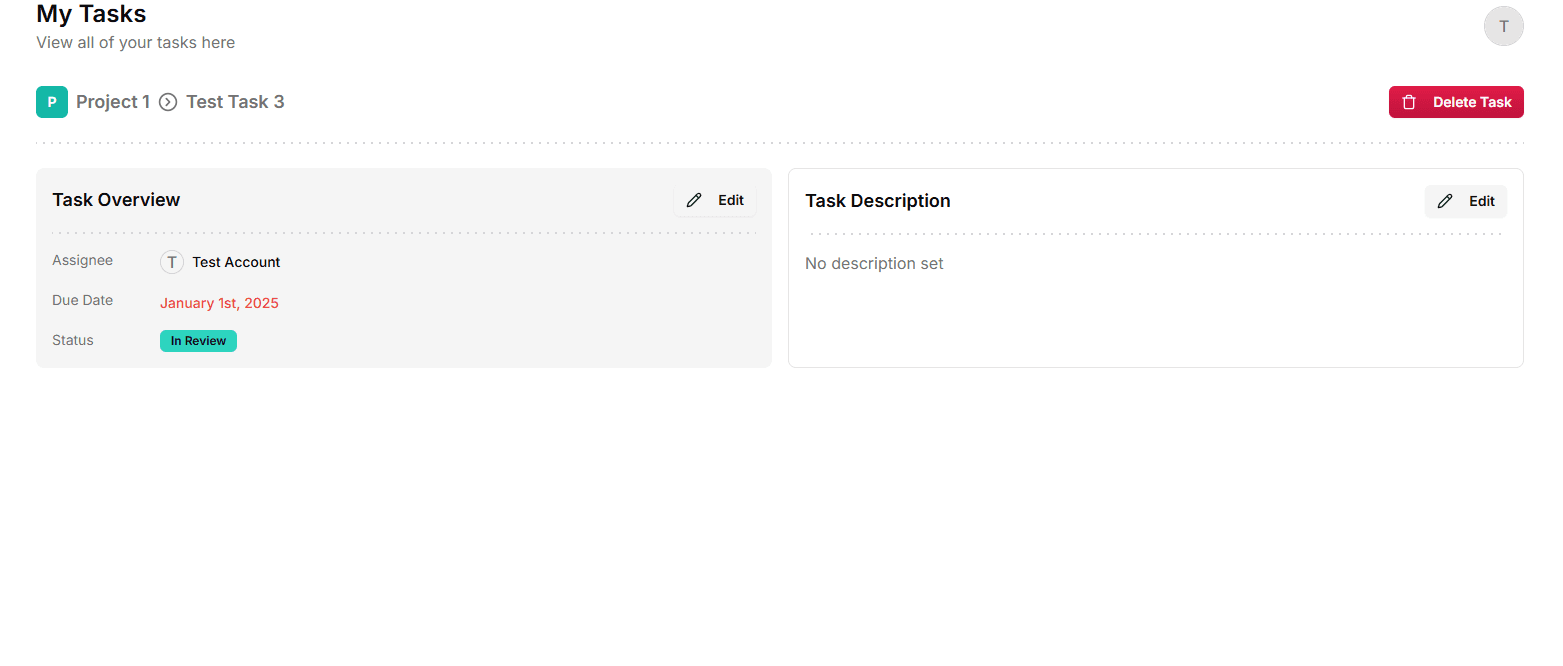Click the breadcrumb chevron arrow icon
This screenshot has height=666, width=1563.
click(x=168, y=102)
